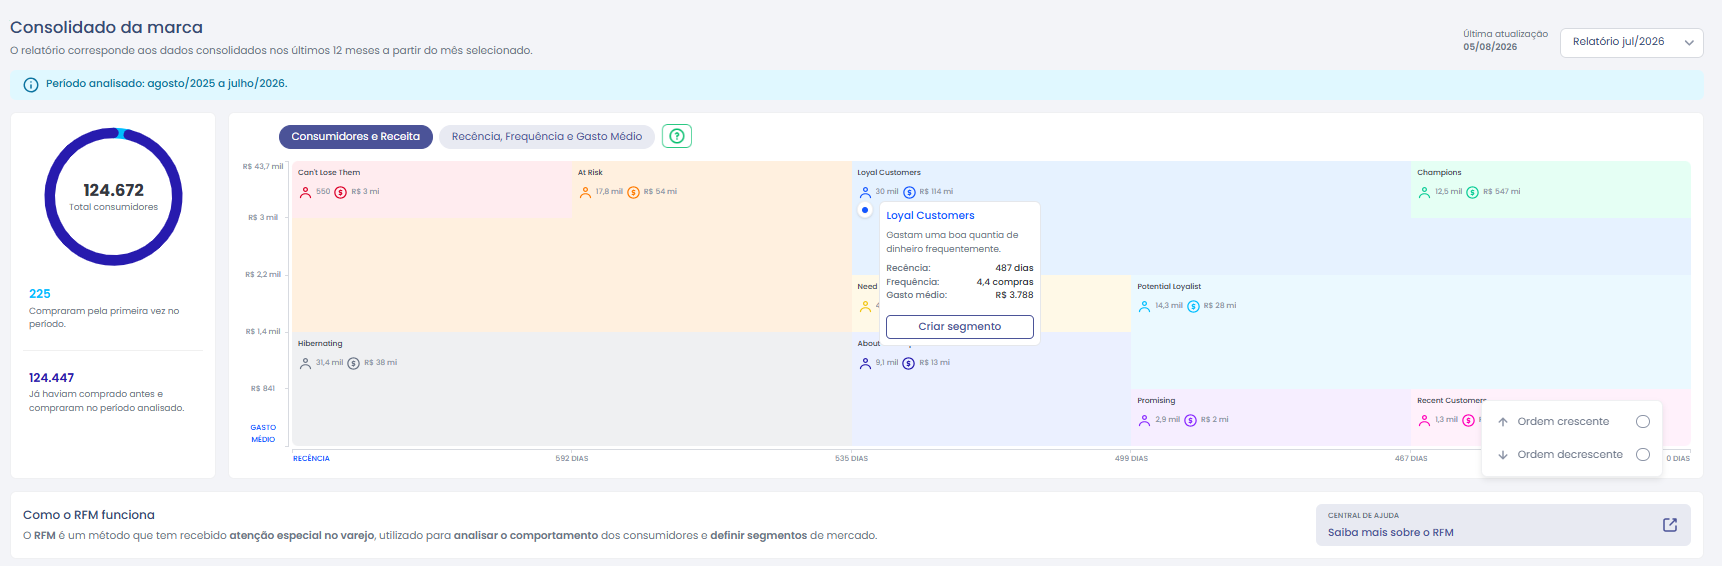This screenshot has height=566, width=1722.
Task: Click the 124.447 returning buyers number
Action: pos(52,378)
